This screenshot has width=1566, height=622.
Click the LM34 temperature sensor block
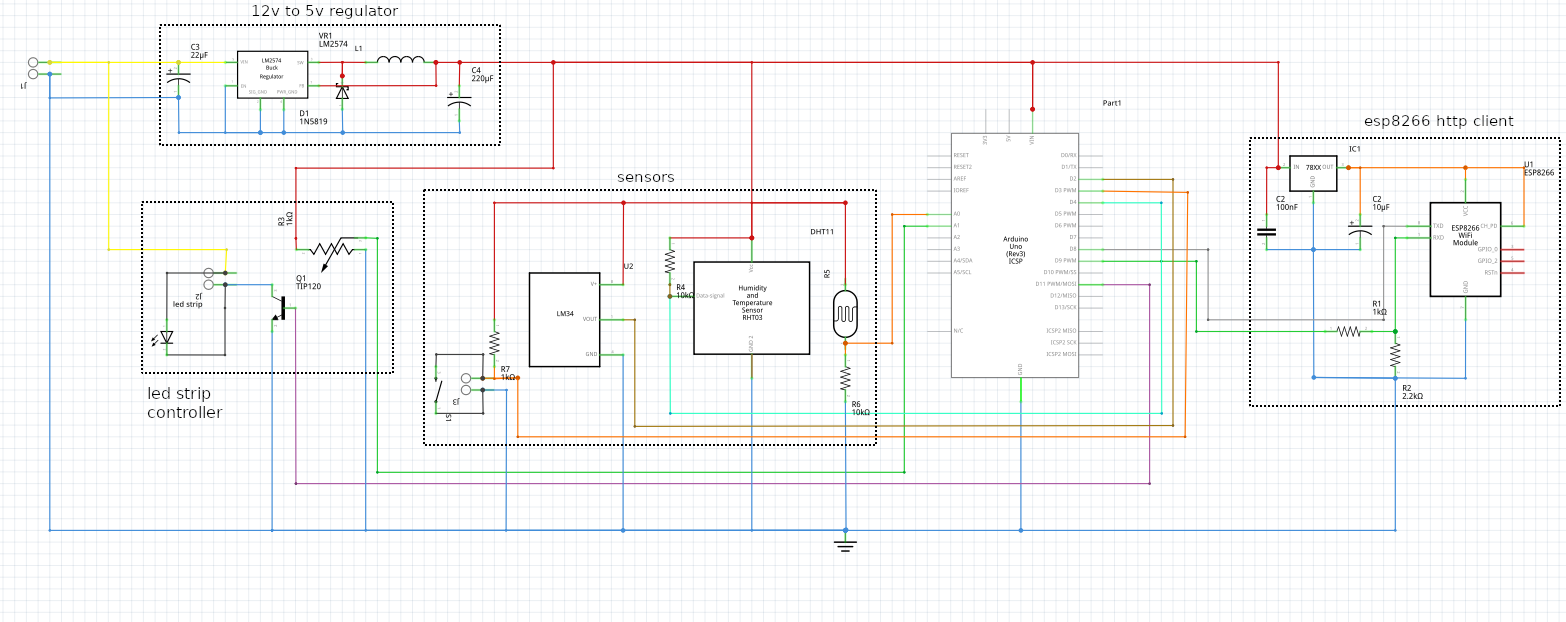[564, 319]
